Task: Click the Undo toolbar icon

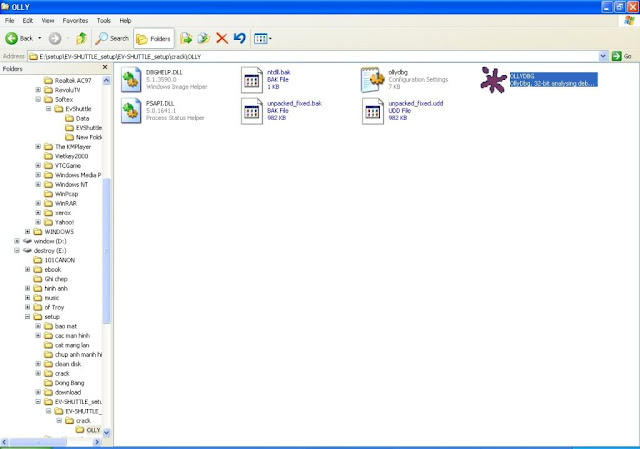Action: pyautogui.click(x=240, y=38)
